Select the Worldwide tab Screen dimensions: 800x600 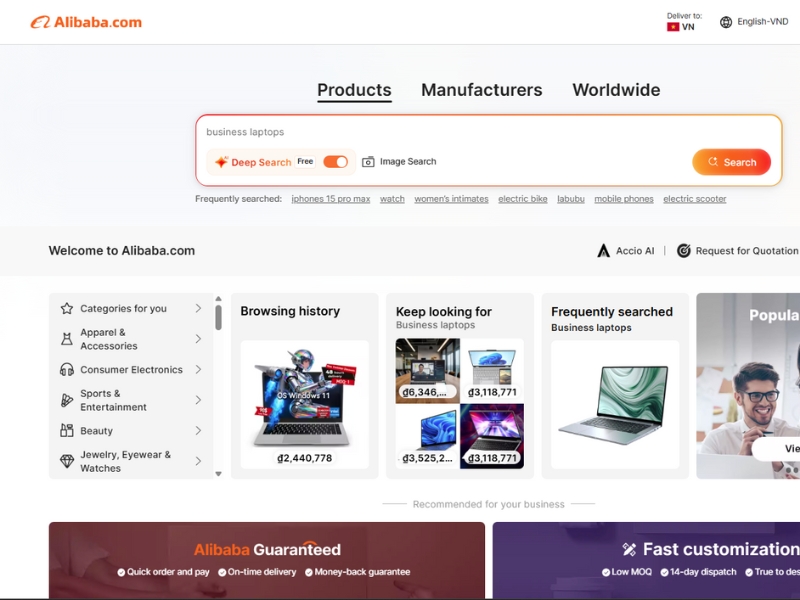coord(616,90)
